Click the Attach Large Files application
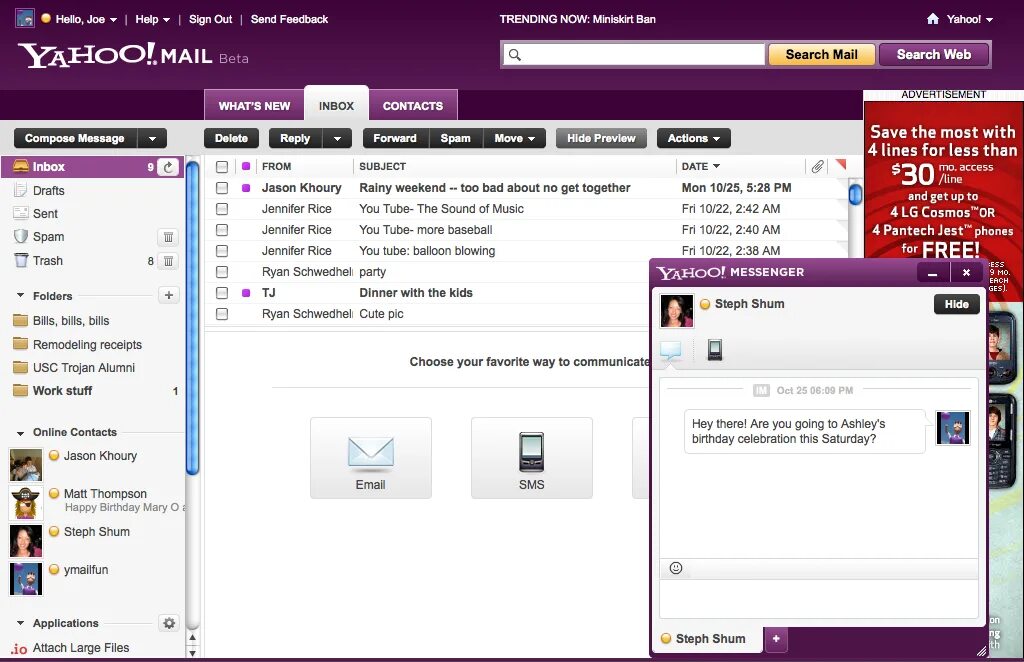 81,648
